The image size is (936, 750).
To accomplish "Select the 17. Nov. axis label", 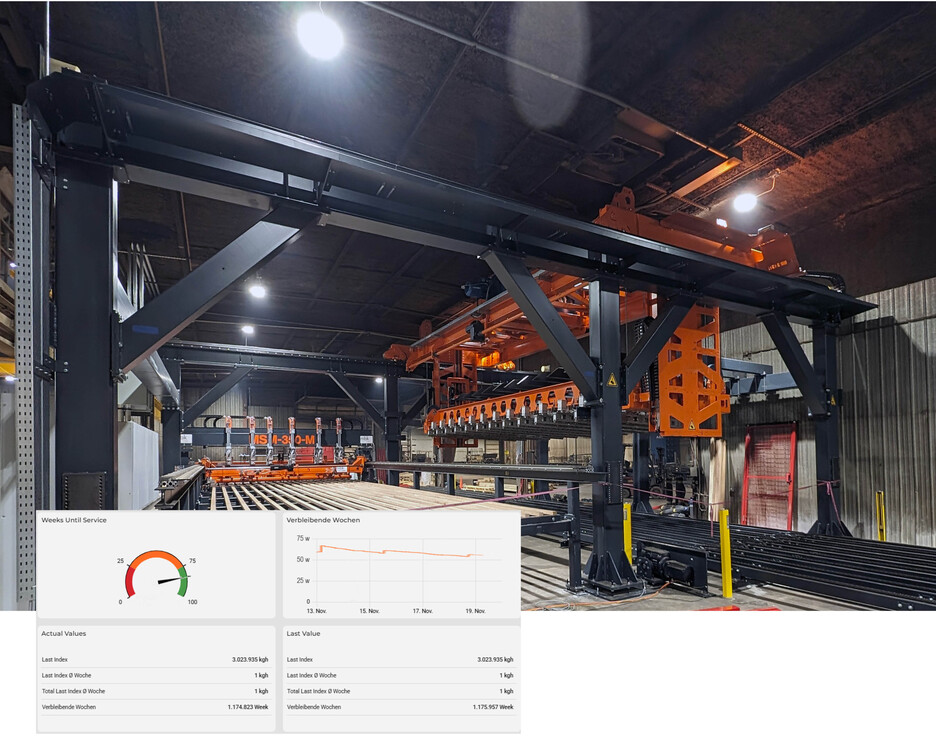I will click(x=423, y=611).
